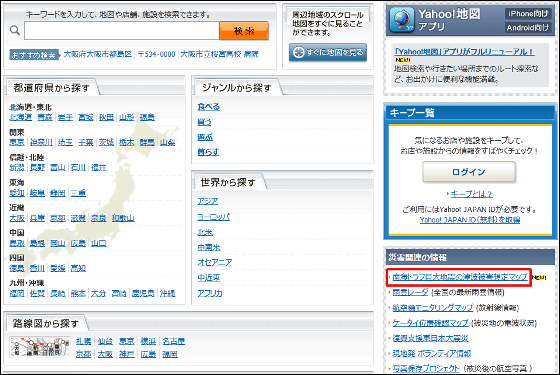Click the orange 検索 button
This screenshot has width=560, height=375.
[244, 31]
